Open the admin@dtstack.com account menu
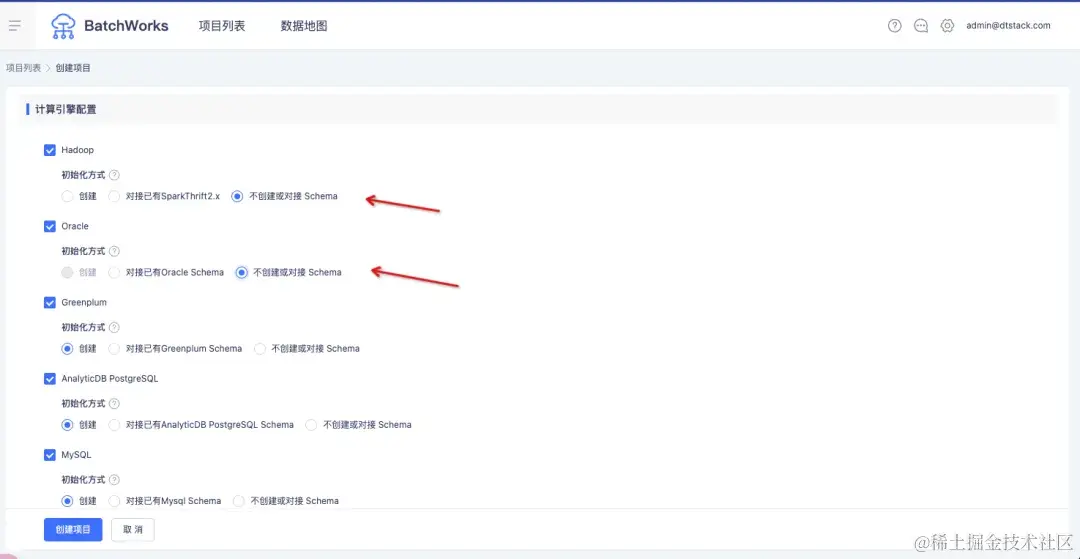Image resolution: width=1080 pixels, height=559 pixels. (x=1008, y=25)
